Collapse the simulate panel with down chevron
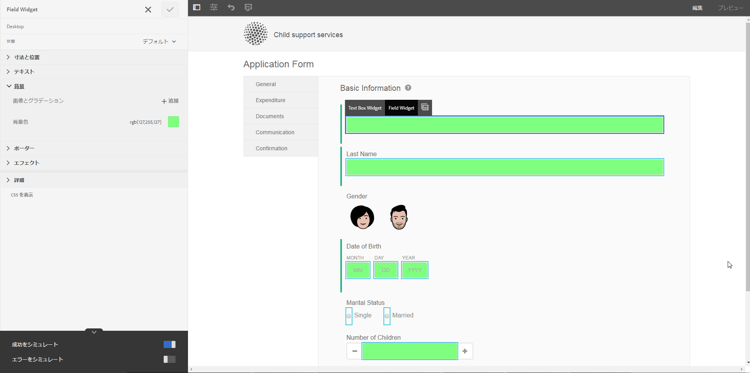Viewport: 750px width, 373px height. pyautogui.click(x=94, y=331)
